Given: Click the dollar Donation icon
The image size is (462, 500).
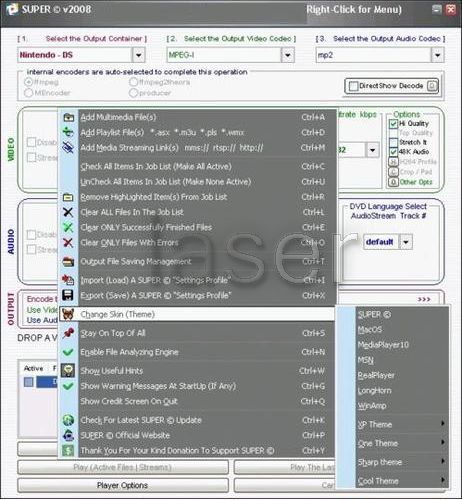Looking at the screenshot, I should click(68, 451).
